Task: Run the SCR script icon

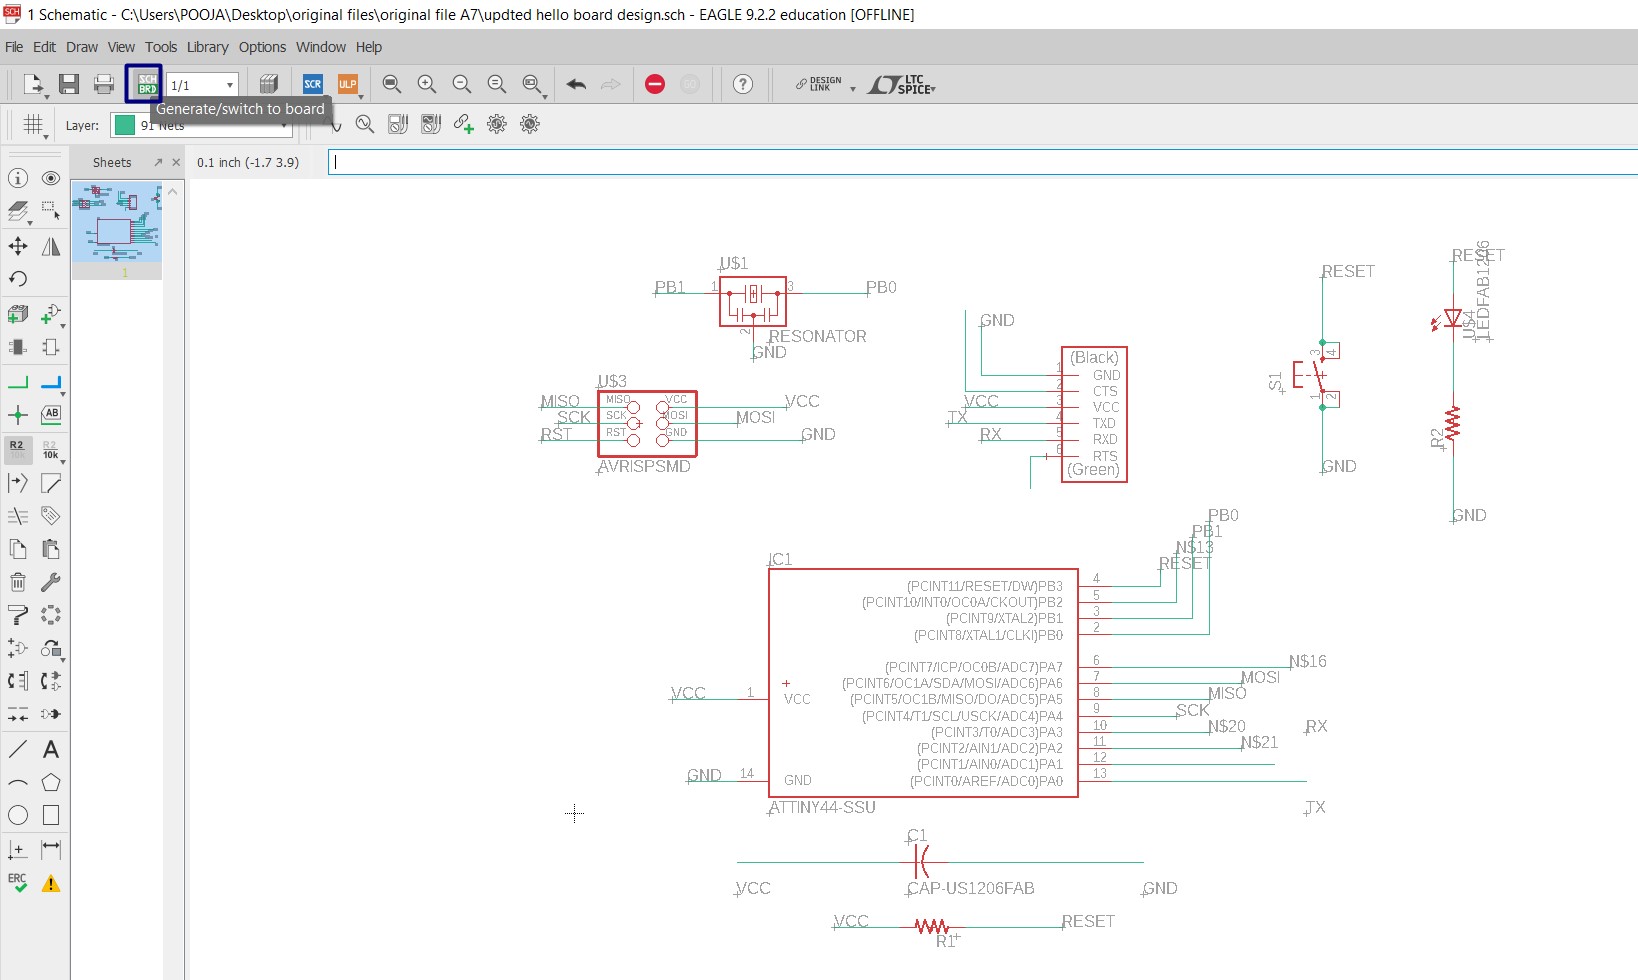Action: (313, 84)
